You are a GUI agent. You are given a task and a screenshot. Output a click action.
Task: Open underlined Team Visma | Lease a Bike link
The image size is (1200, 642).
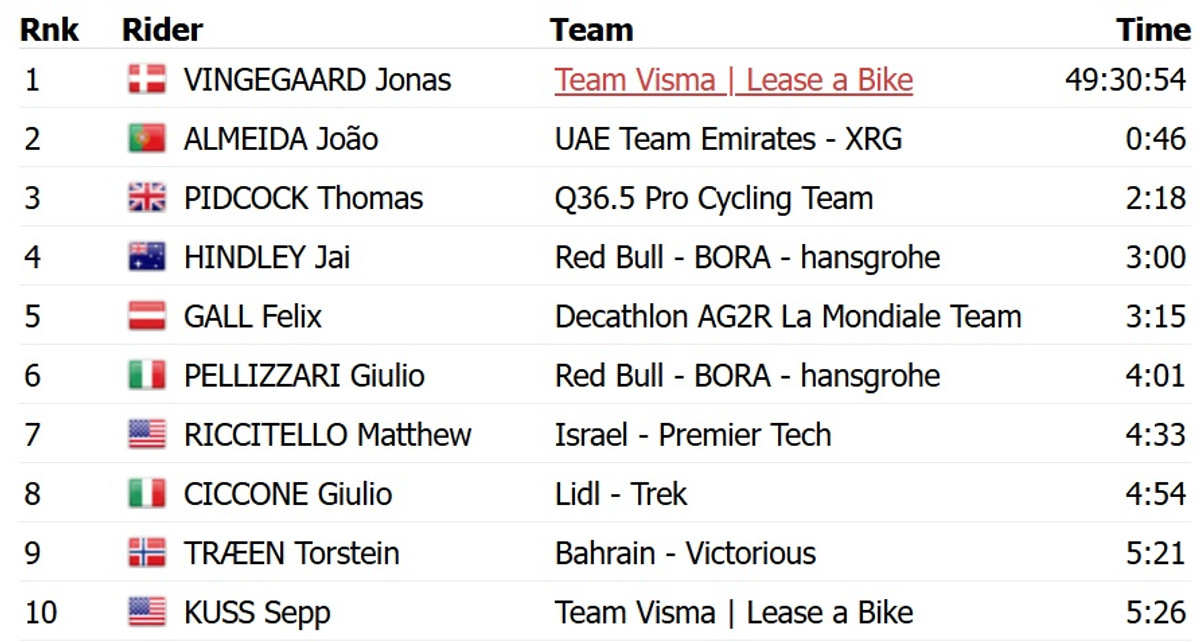[x=734, y=80]
